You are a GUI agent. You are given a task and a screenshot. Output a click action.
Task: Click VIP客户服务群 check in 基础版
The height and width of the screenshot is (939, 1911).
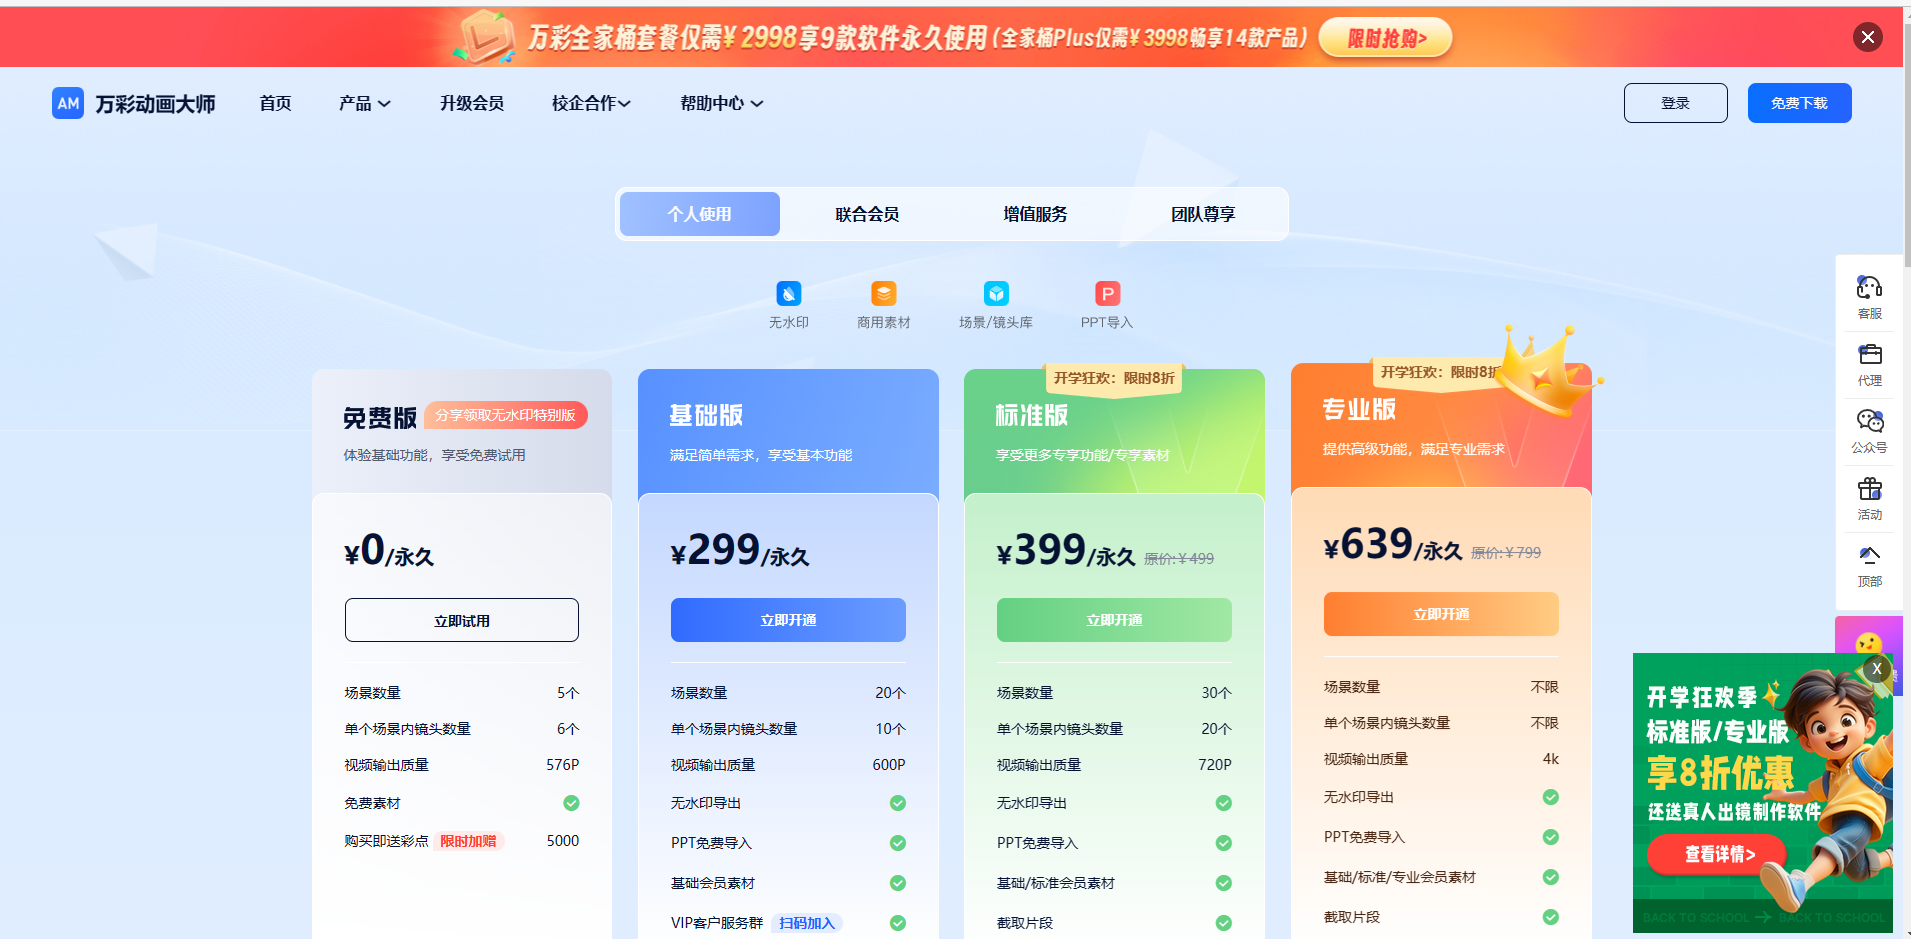(x=898, y=923)
